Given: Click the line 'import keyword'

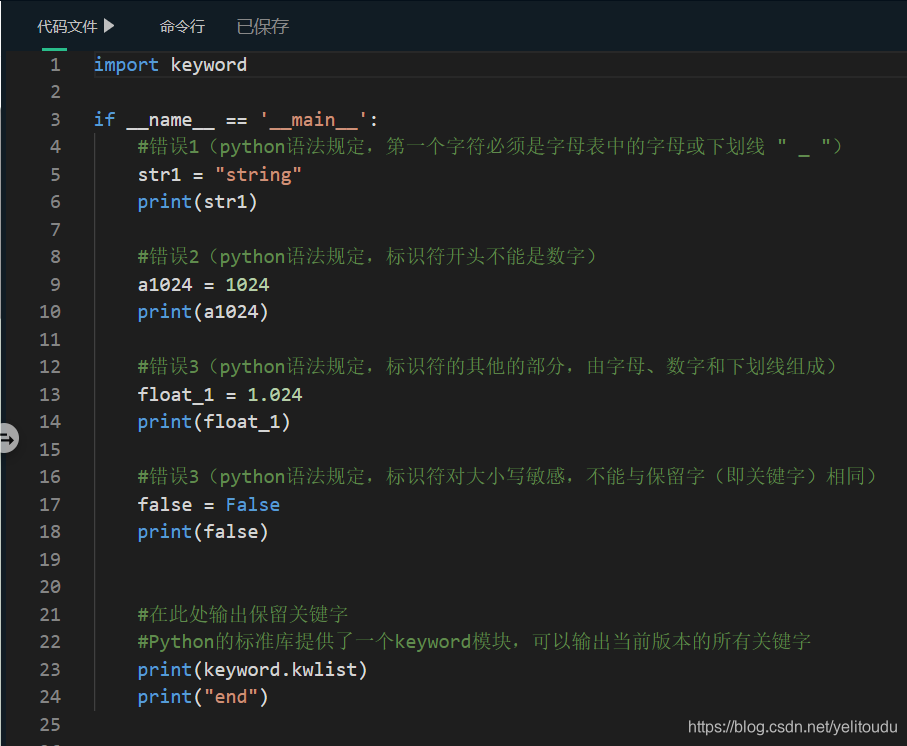Looking at the screenshot, I should 170,65.
